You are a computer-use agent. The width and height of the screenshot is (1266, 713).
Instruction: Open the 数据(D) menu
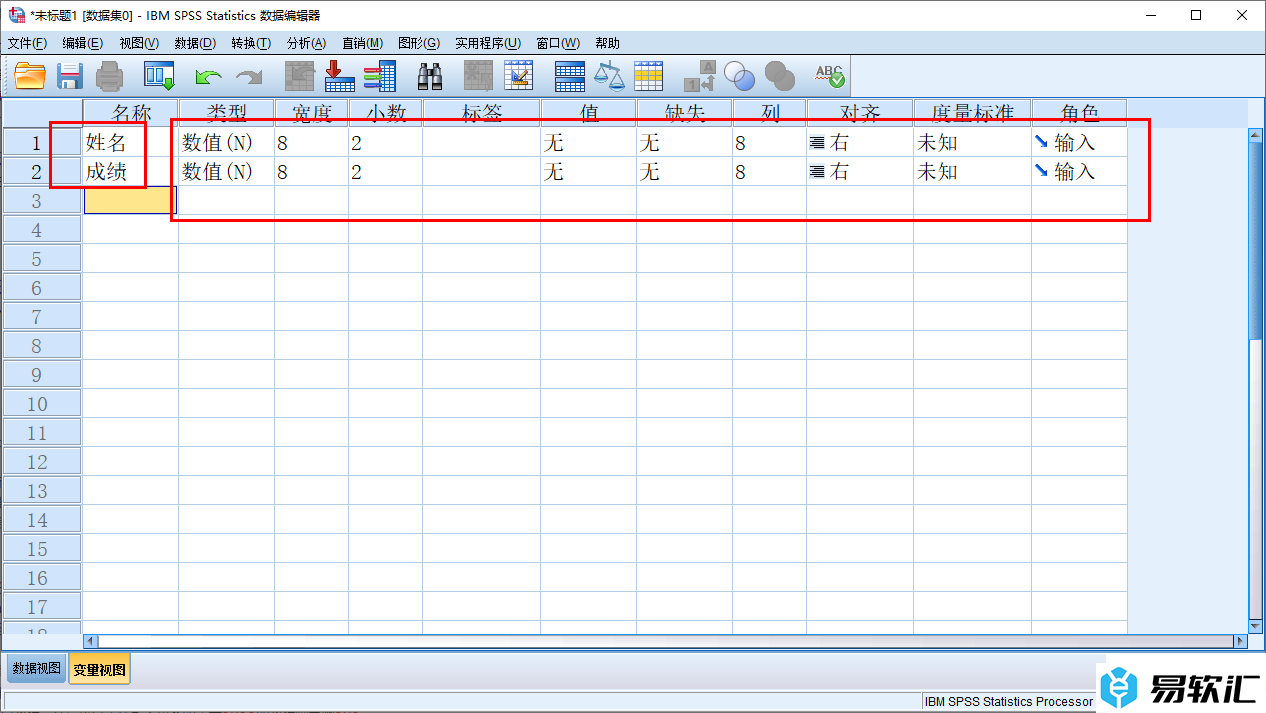[x=195, y=43]
